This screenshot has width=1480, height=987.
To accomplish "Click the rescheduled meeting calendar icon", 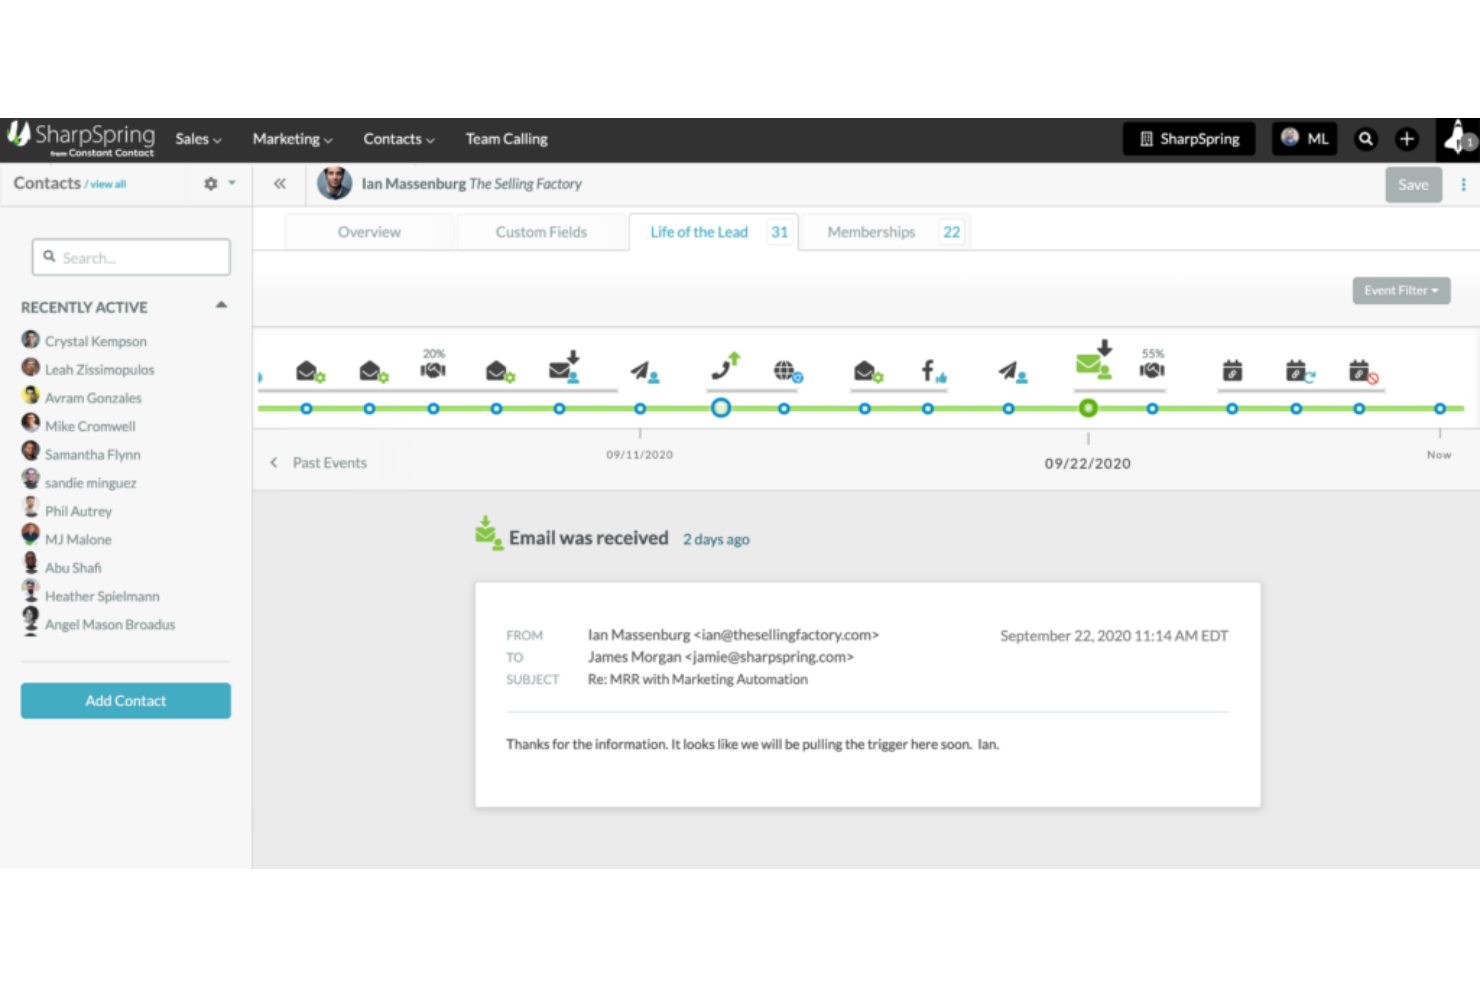I will coord(1297,371).
